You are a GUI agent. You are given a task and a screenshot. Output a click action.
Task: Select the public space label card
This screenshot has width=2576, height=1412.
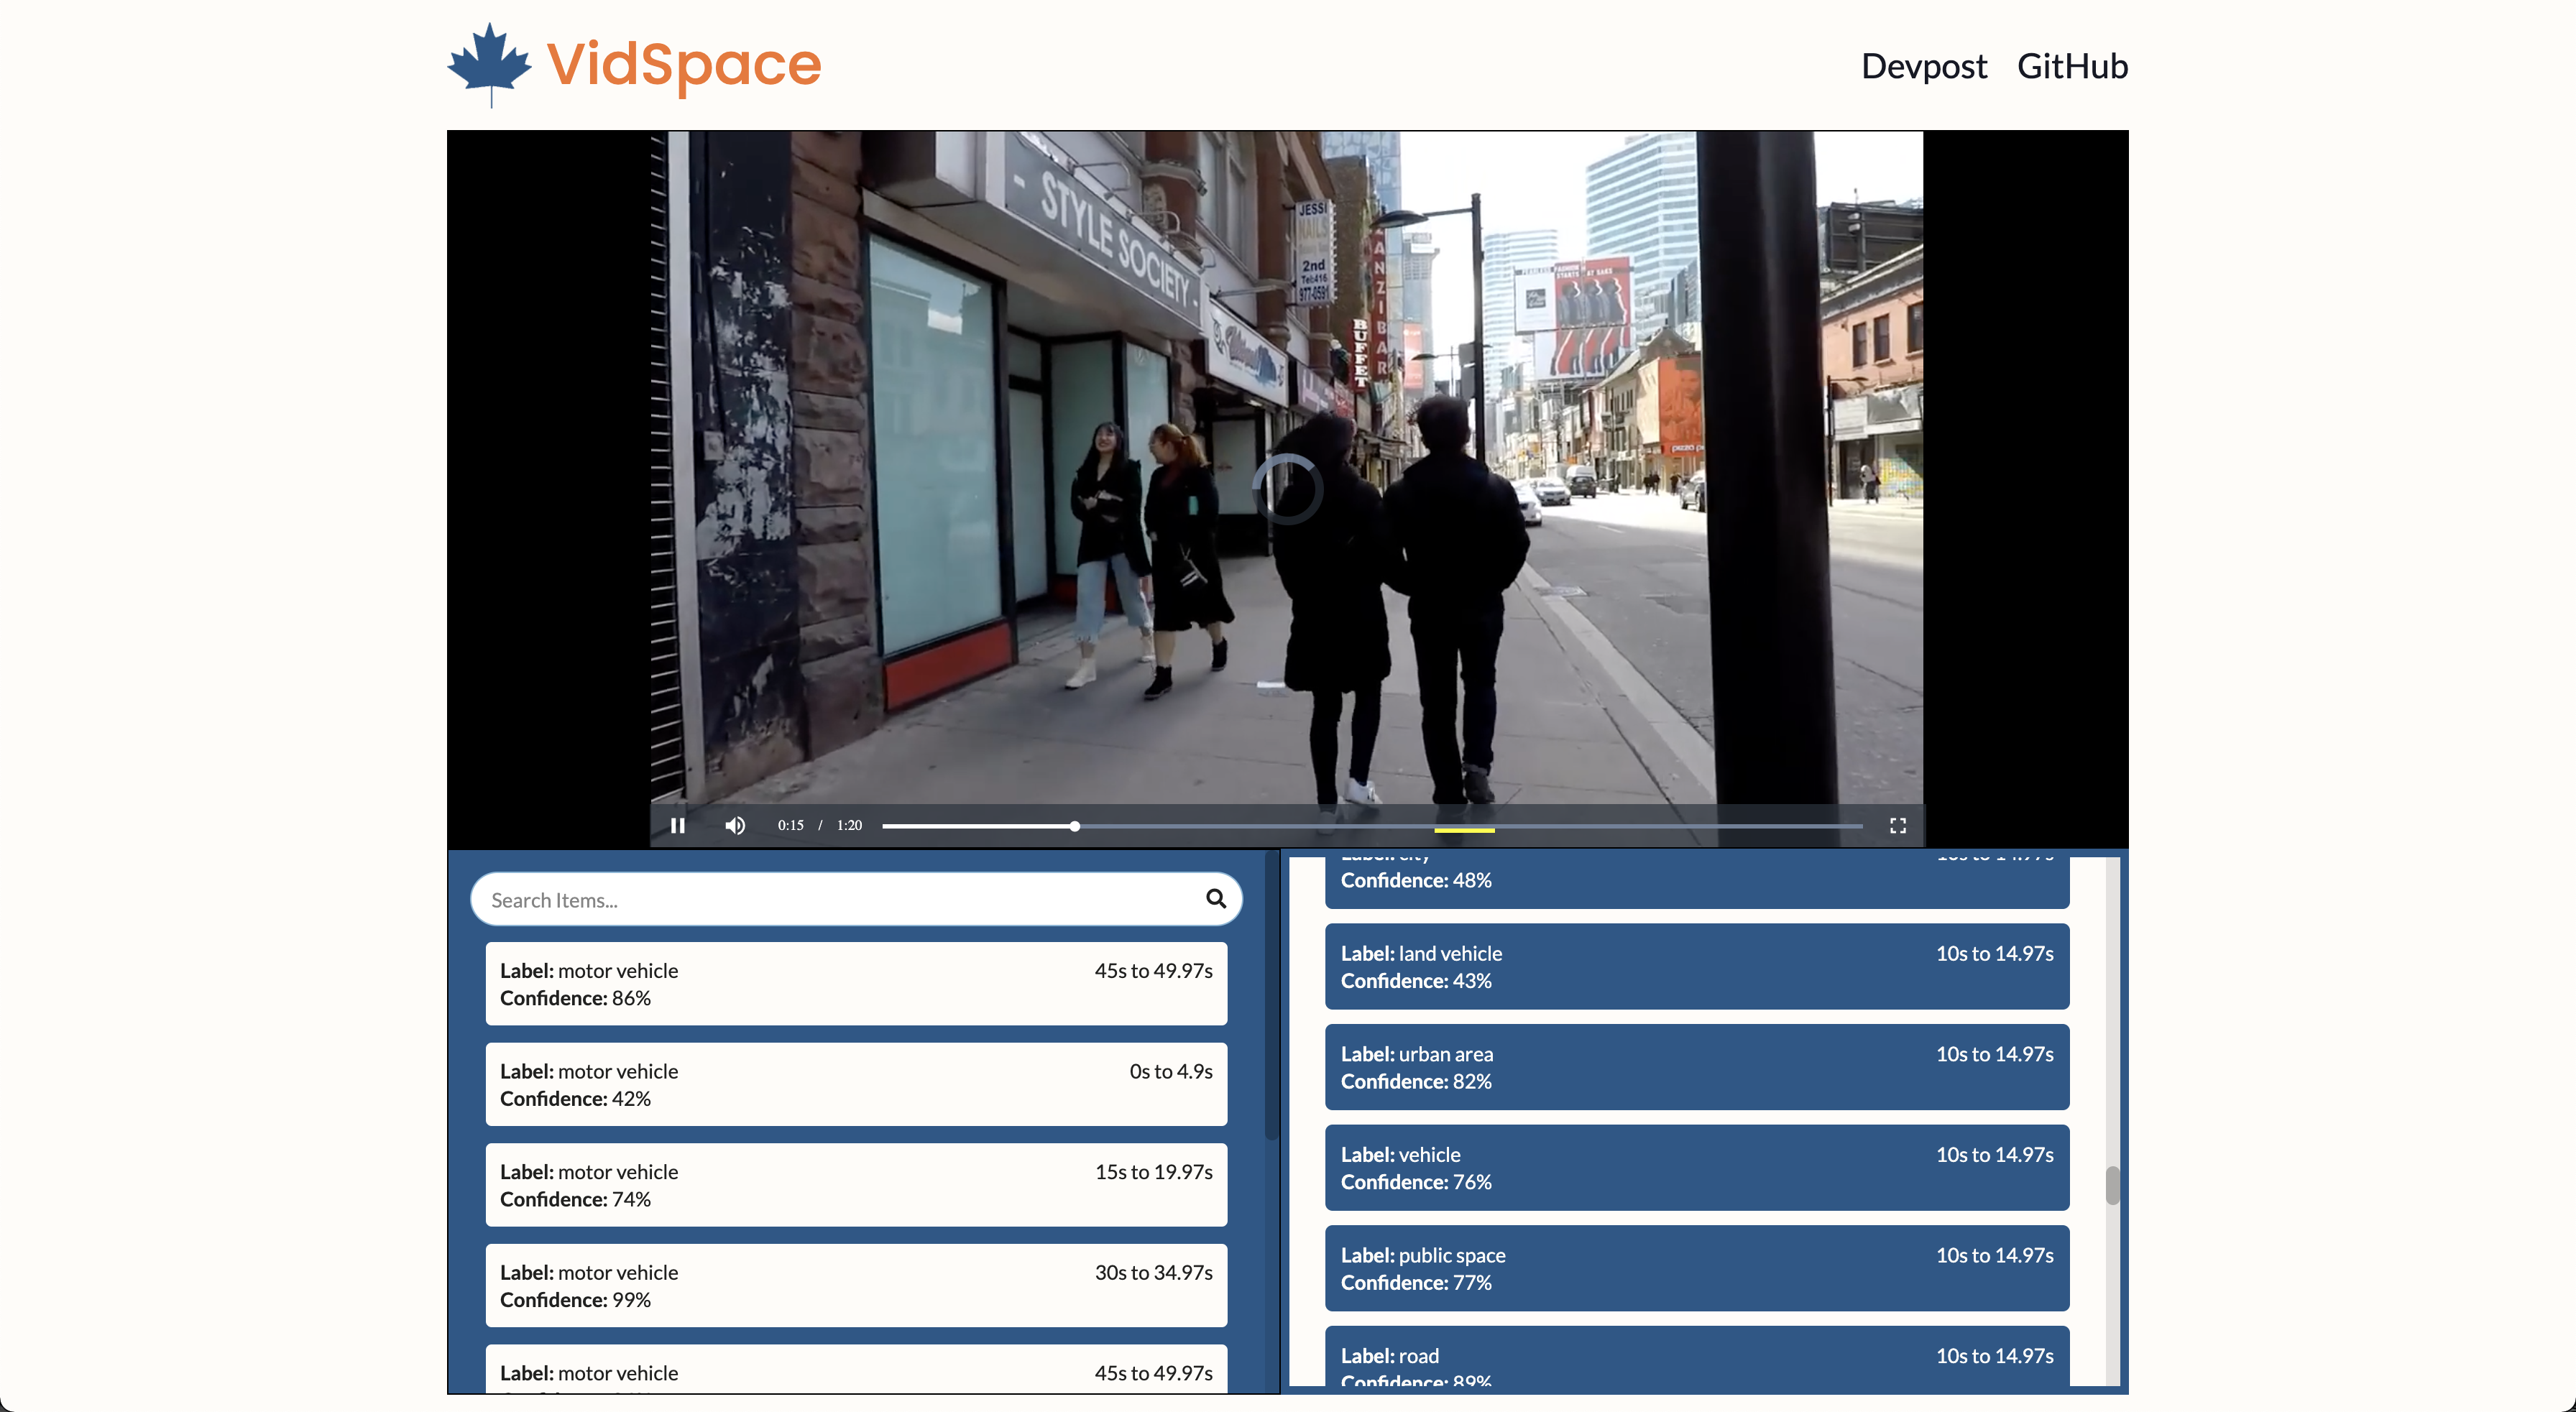pos(1696,1268)
